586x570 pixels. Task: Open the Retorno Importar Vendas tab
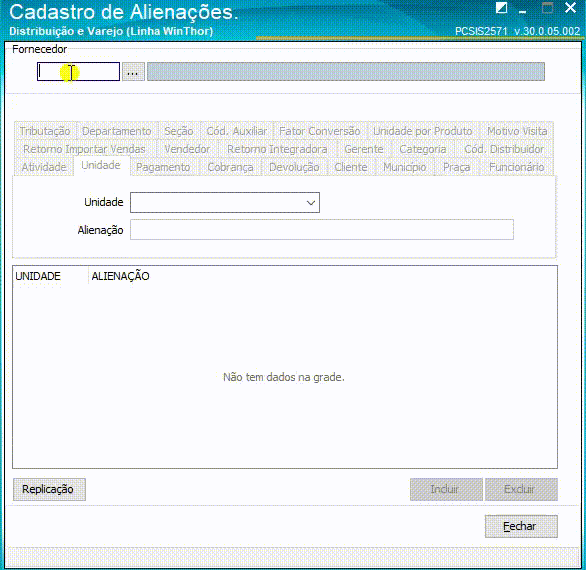(84, 149)
